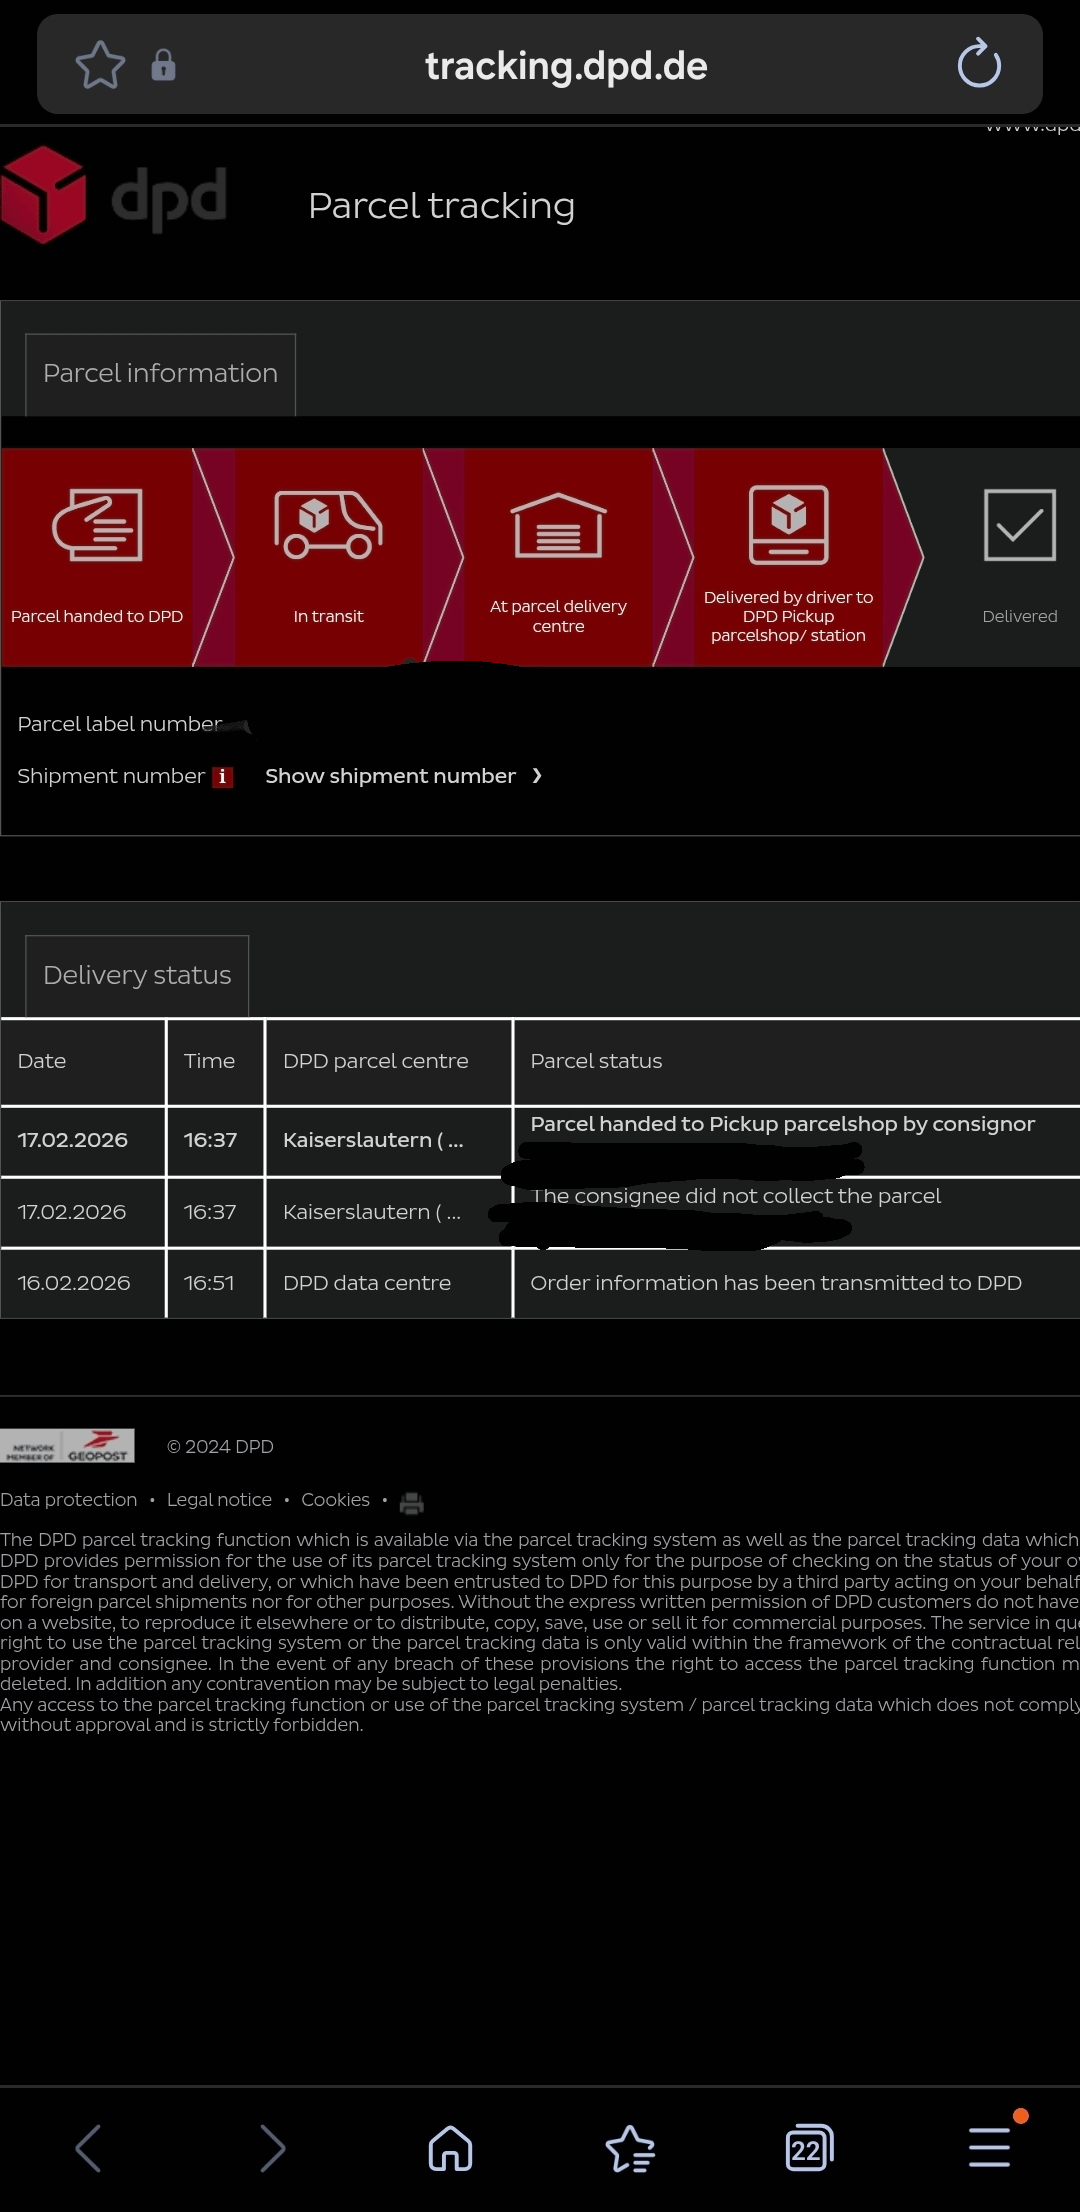Select the Delivery status tab

[x=137, y=975]
